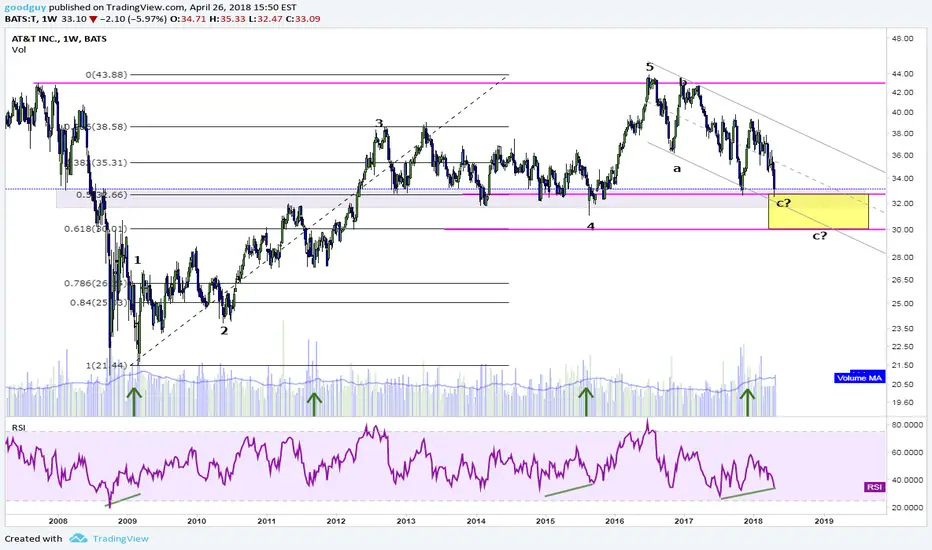The height and width of the screenshot is (550, 932).
Task: Click the 0.618(30.01) Fibonacci level label
Action: click(x=96, y=228)
